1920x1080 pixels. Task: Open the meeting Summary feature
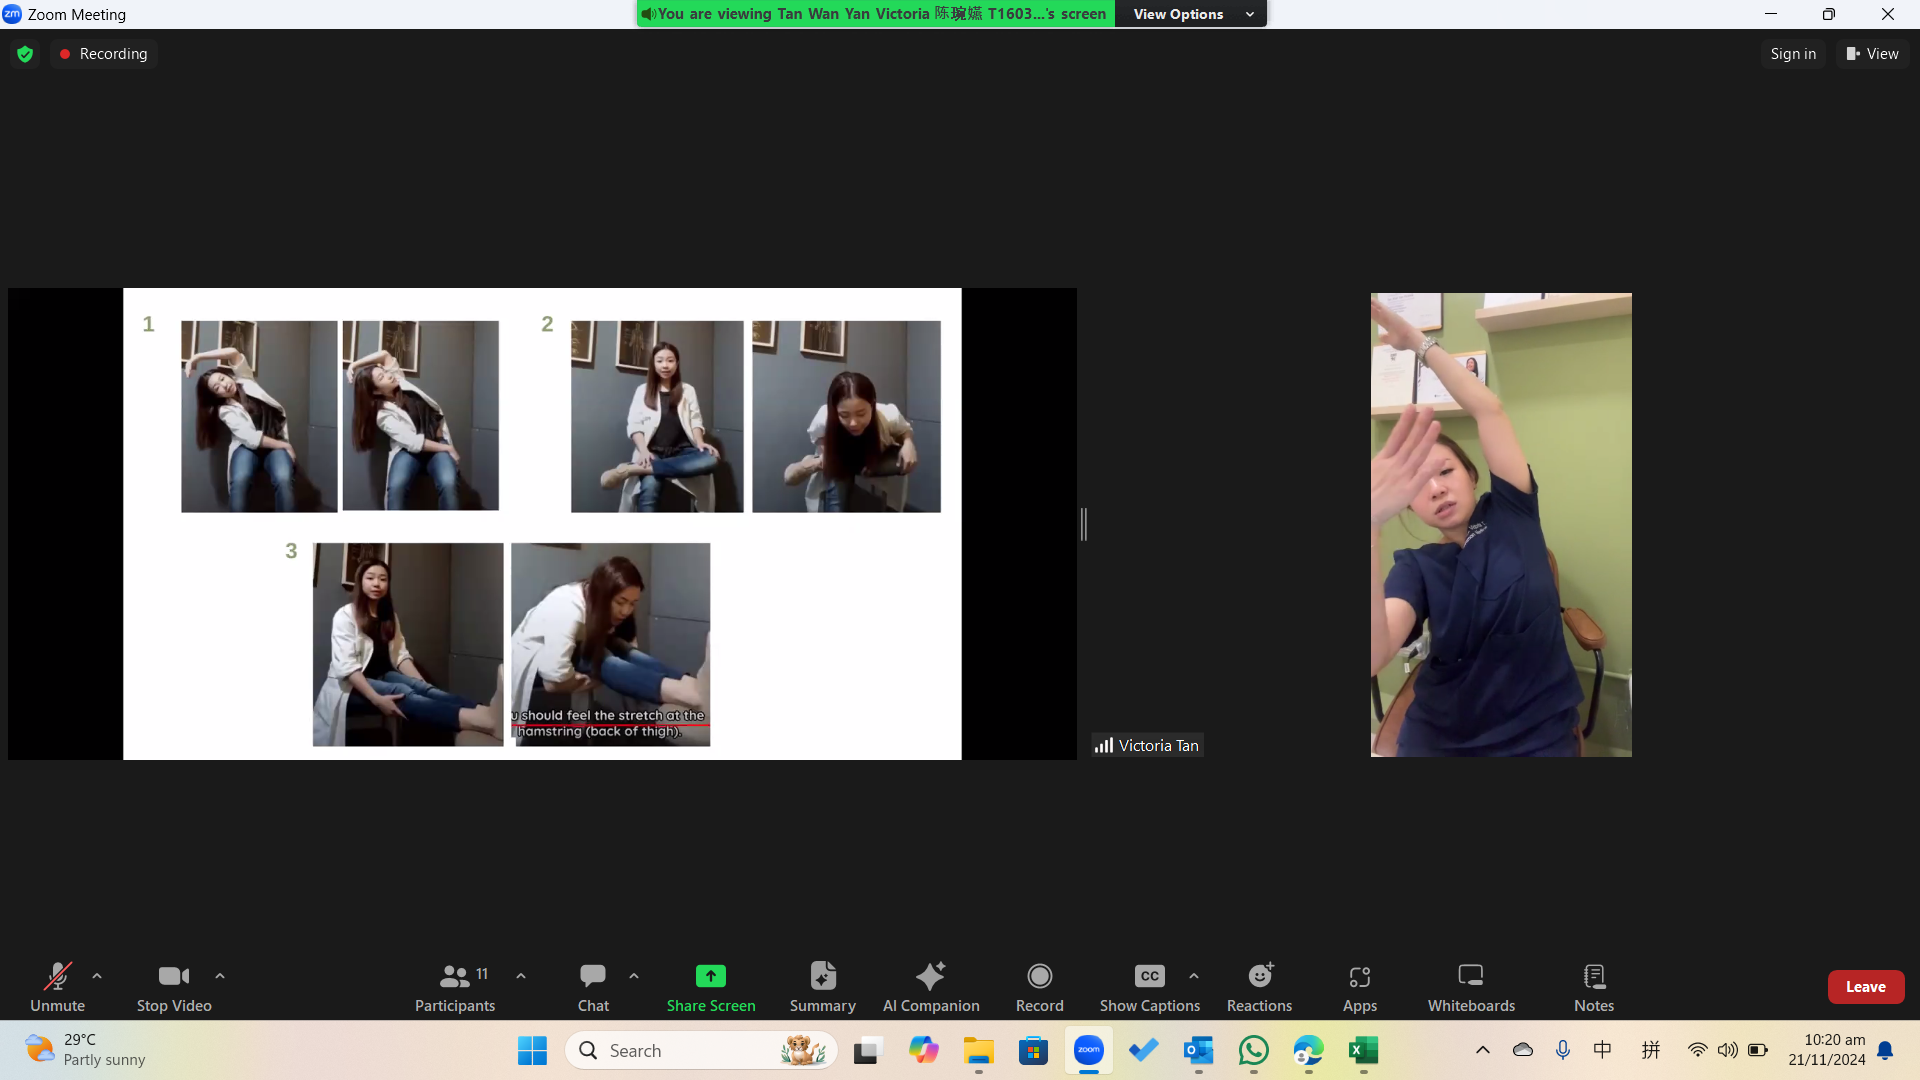822,986
